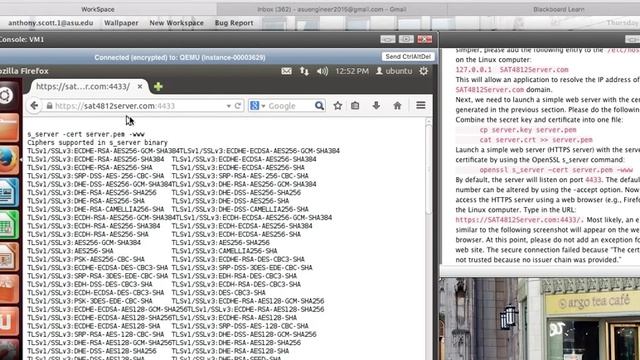This screenshot has width=640, height=360.
Task: Click the search magnifier icon
Action: pos(319,106)
